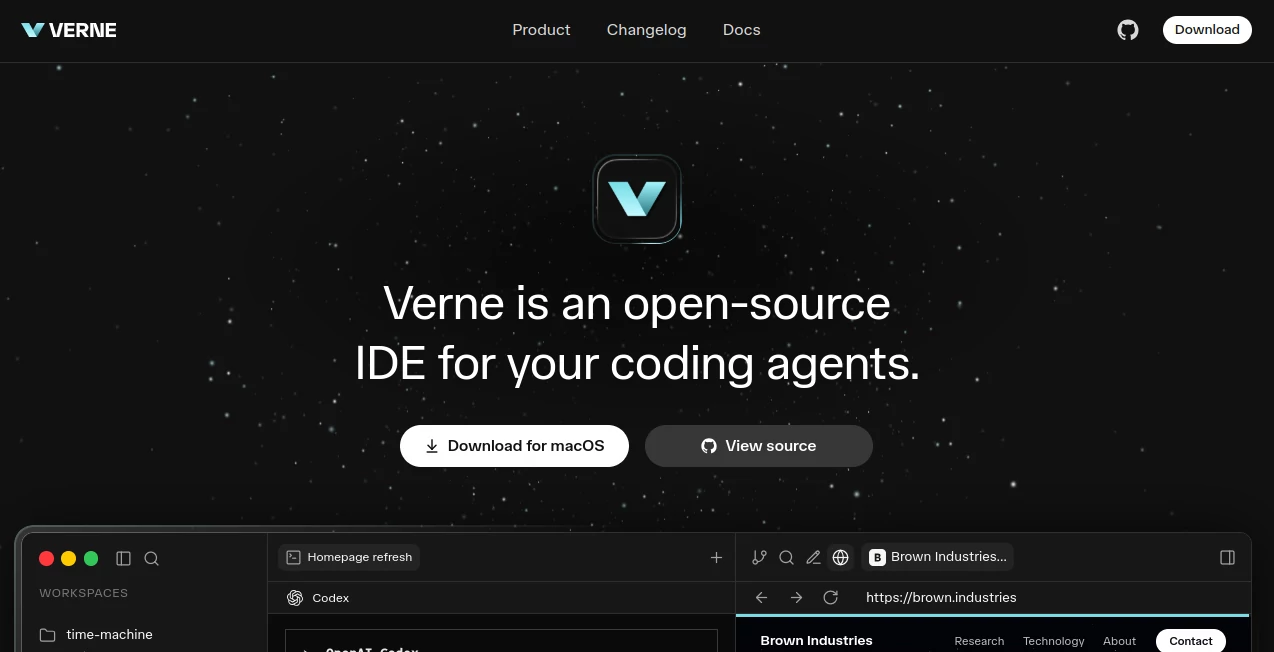
Task: Open Technology link in embedded site
Action: [1053, 641]
